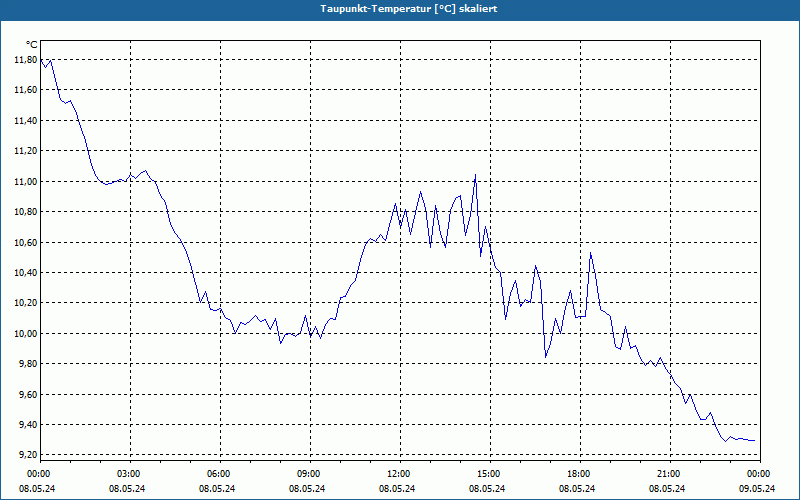800x500 pixels.
Task: Select the 10,40 y-axis value
Action: (x=26, y=273)
